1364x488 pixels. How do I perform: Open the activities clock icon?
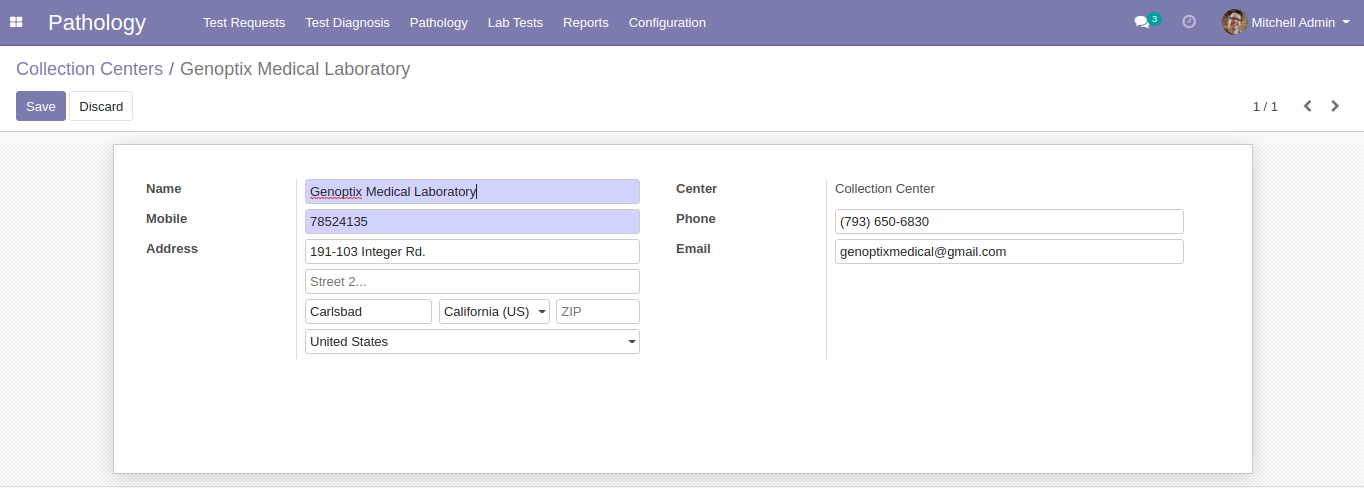coord(1189,22)
